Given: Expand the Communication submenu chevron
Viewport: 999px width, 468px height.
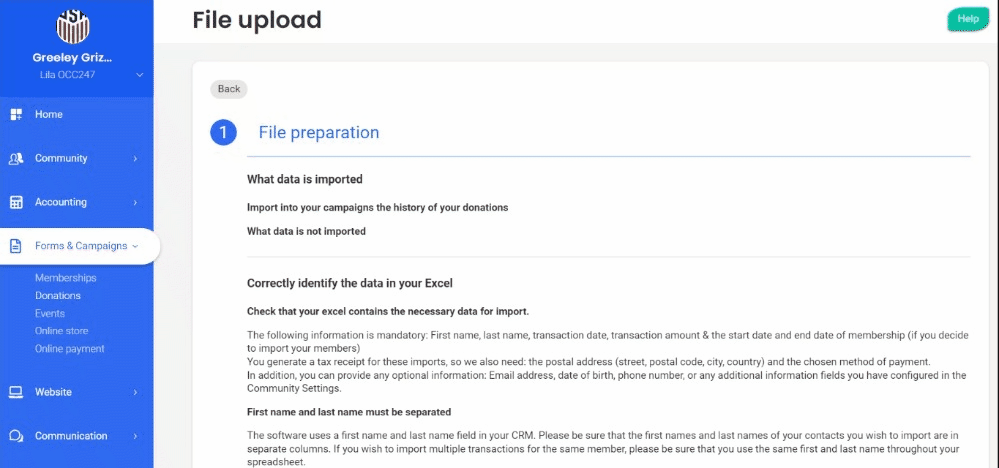Looking at the screenshot, I should (135, 436).
